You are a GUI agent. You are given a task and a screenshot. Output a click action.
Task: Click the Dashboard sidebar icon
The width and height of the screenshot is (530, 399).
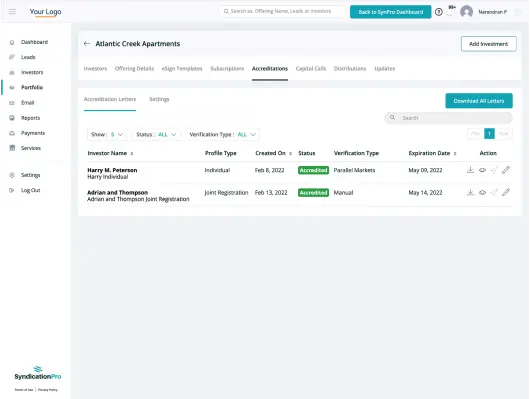click(12, 42)
